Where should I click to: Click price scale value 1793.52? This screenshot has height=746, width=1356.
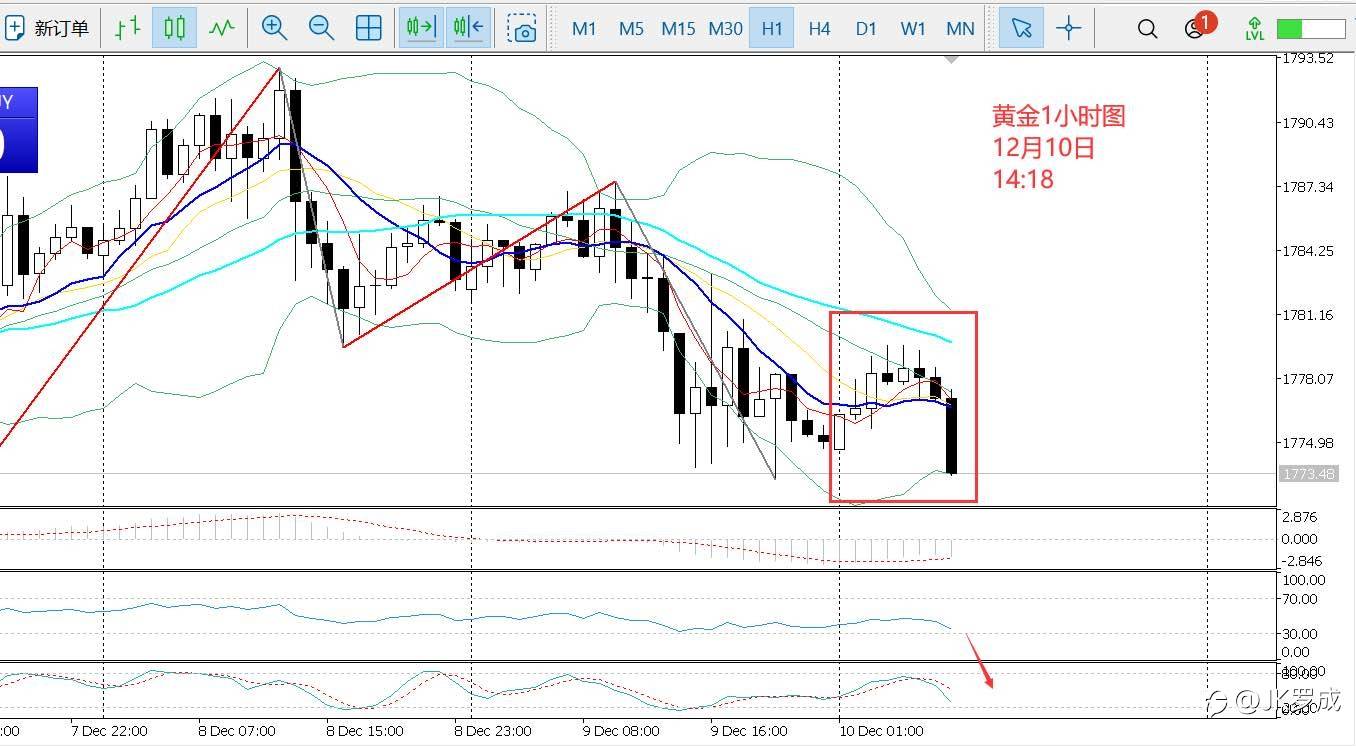click(x=1309, y=59)
